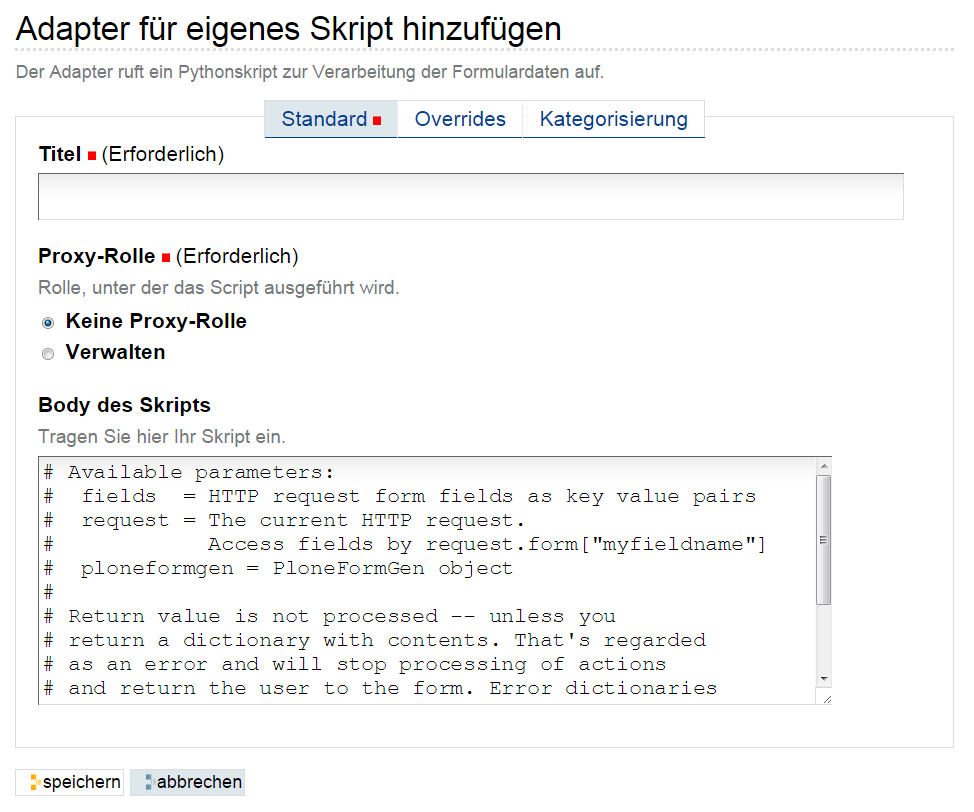Click the '# Available parameters:' line
The width and height of the screenshot is (974, 812).
pos(189,472)
